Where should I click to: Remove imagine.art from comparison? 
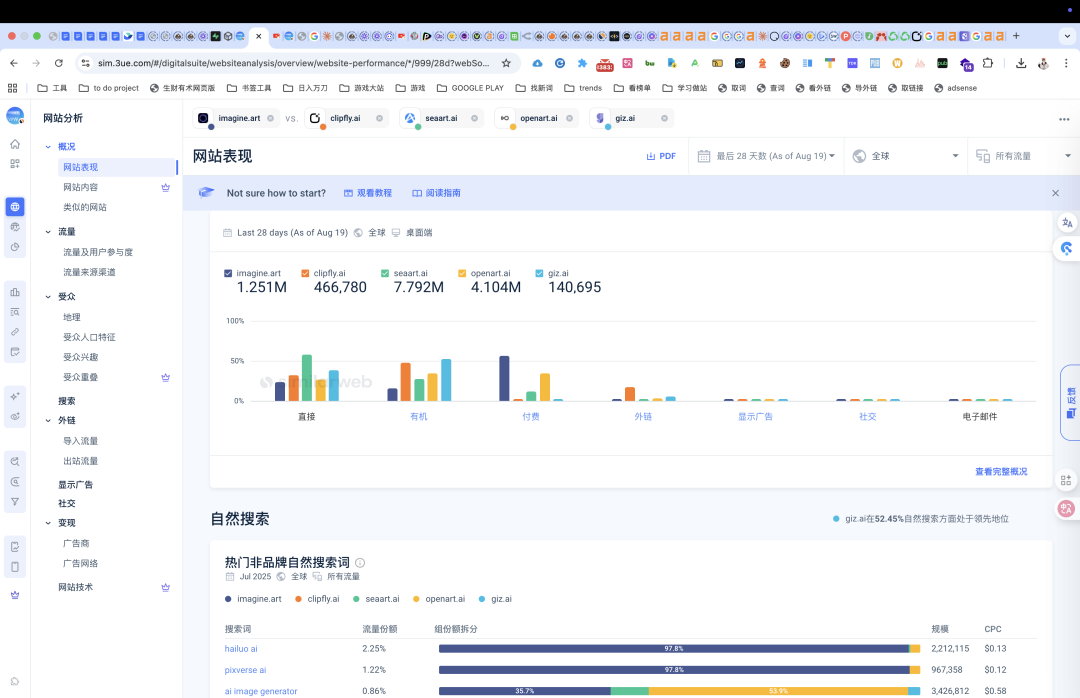[270, 119]
